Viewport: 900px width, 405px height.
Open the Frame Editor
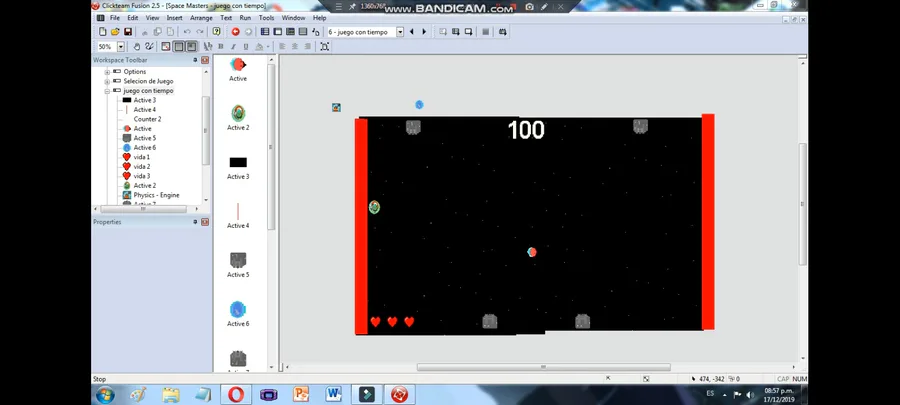pos(278,32)
